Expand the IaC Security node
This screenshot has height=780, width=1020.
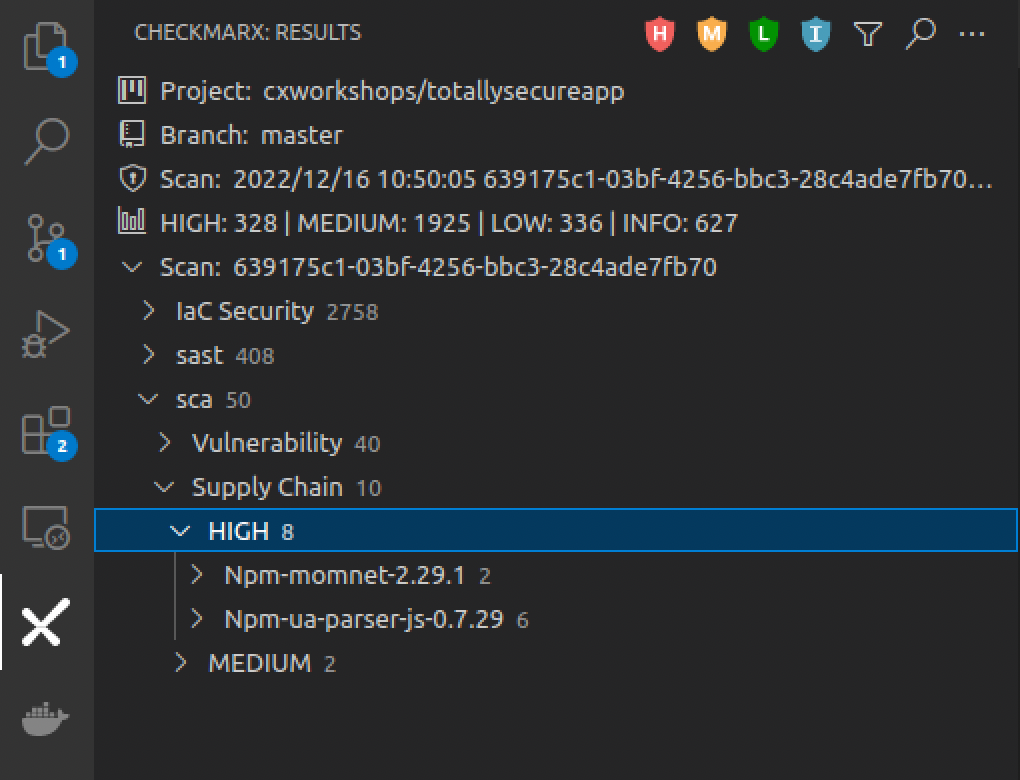pyautogui.click(x=149, y=311)
